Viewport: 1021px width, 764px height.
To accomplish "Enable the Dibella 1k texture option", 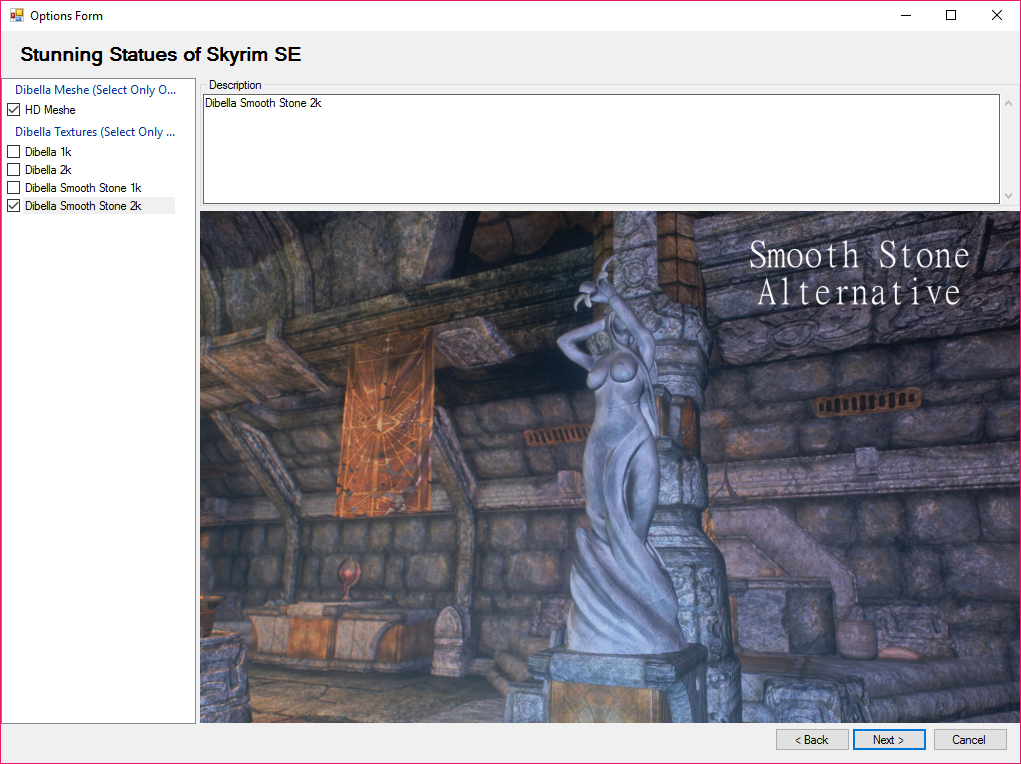I will 14,152.
